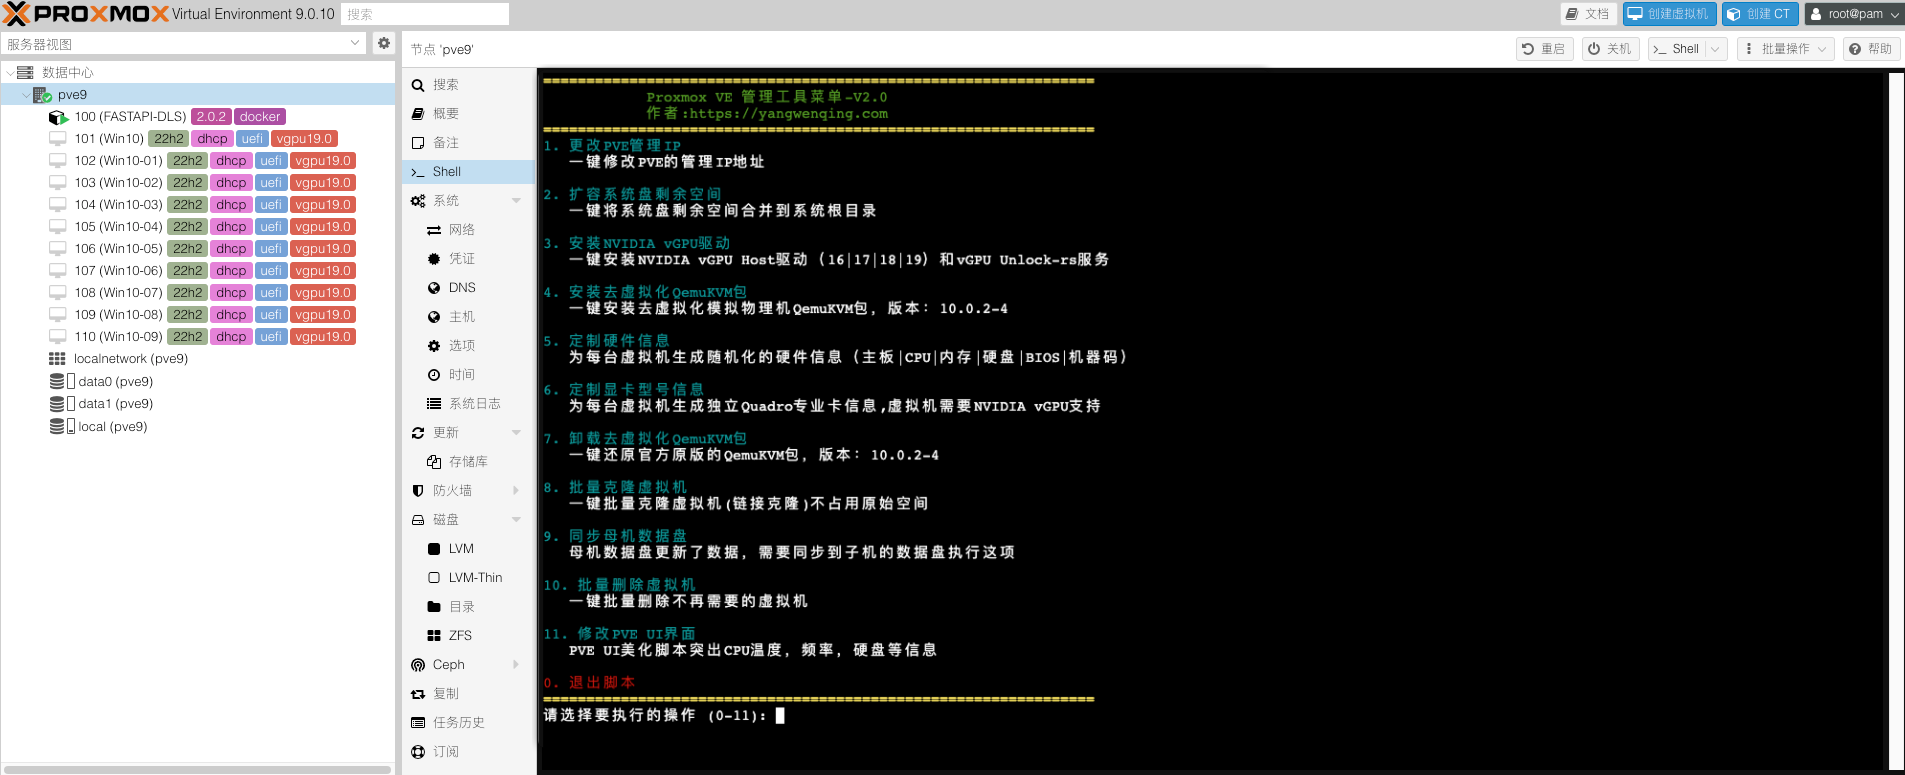Click the FASTAPI-DLS container icon in tree
The height and width of the screenshot is (775, 1905).
[58, 117]
